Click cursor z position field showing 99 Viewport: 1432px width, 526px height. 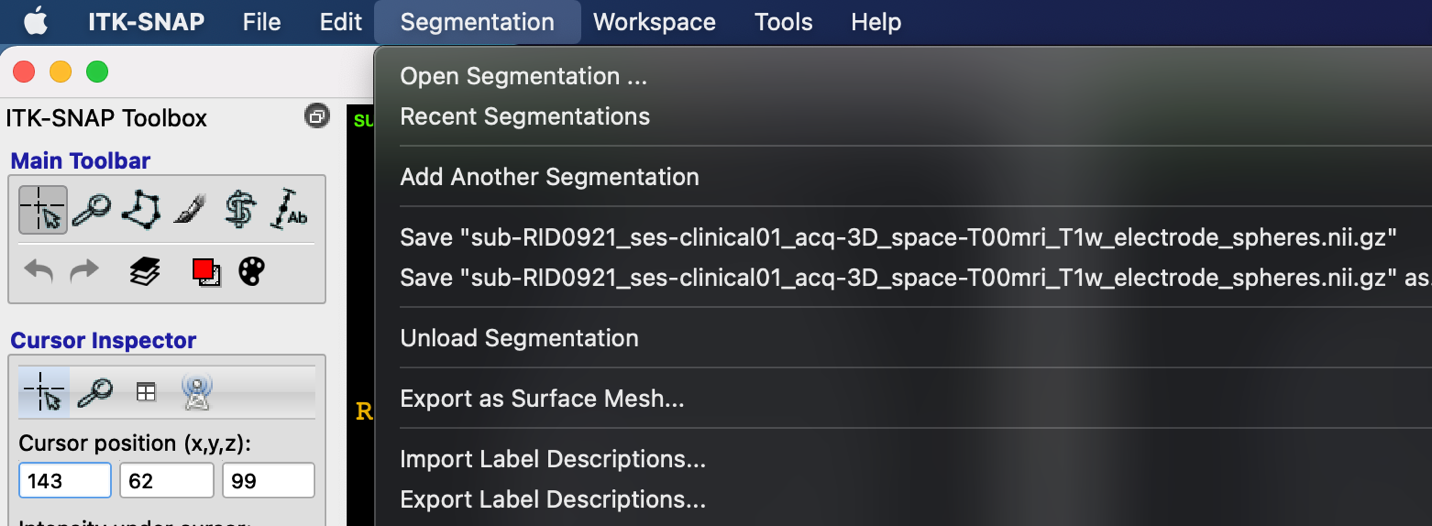(268, 481)
